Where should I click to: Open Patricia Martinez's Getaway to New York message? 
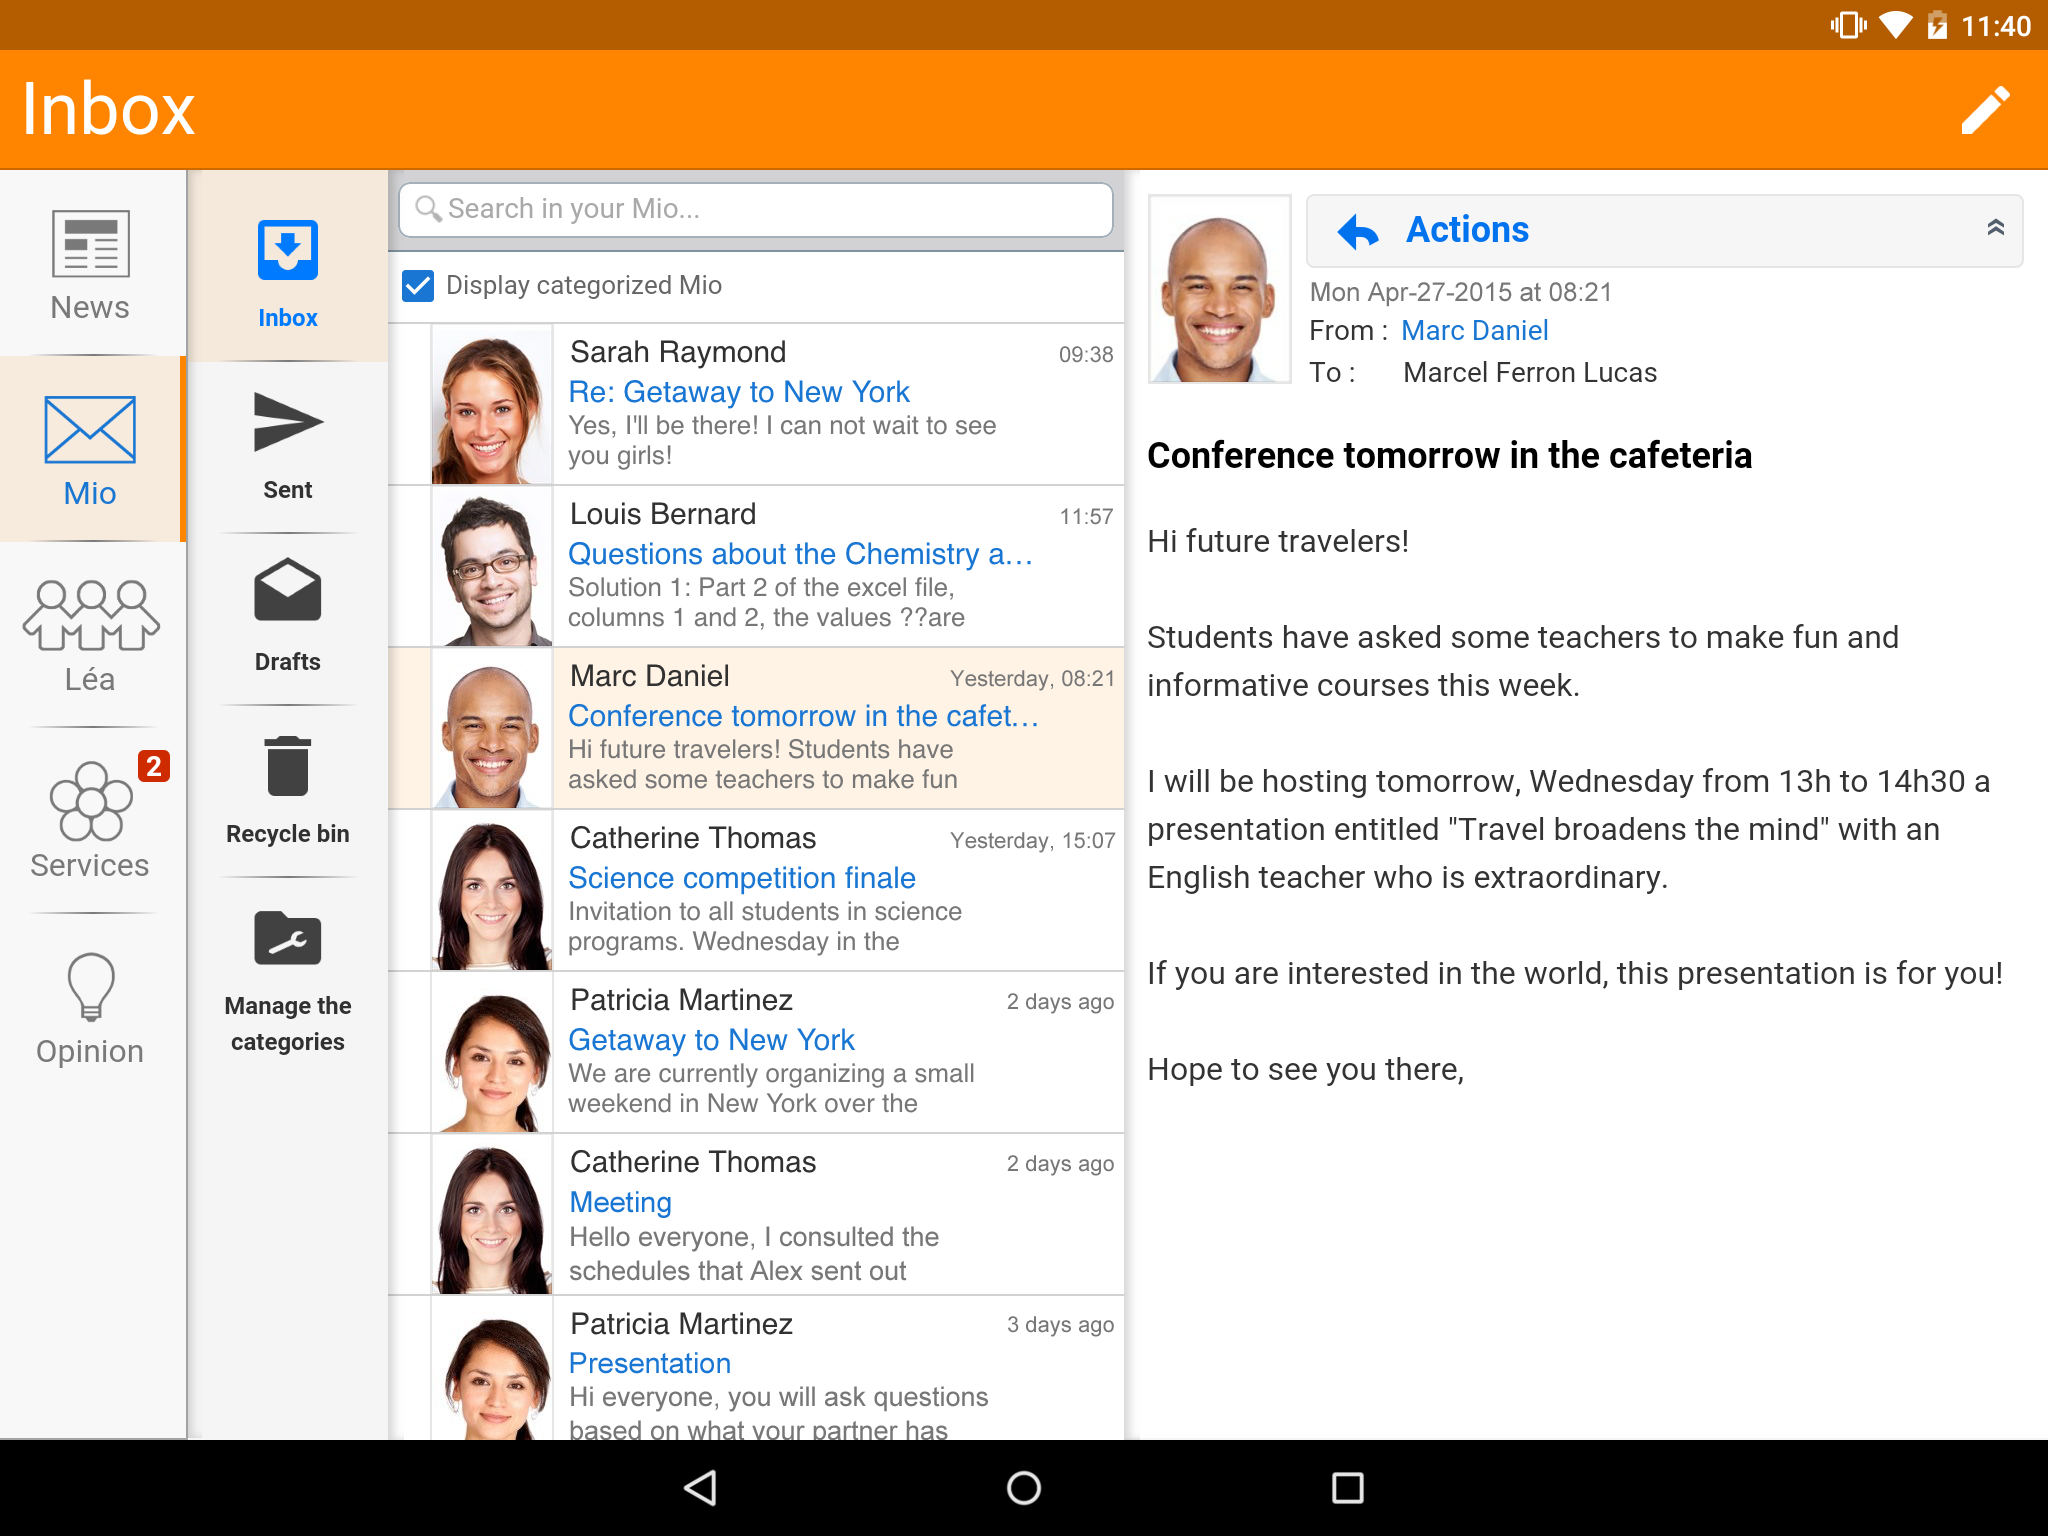[756, 1052]
